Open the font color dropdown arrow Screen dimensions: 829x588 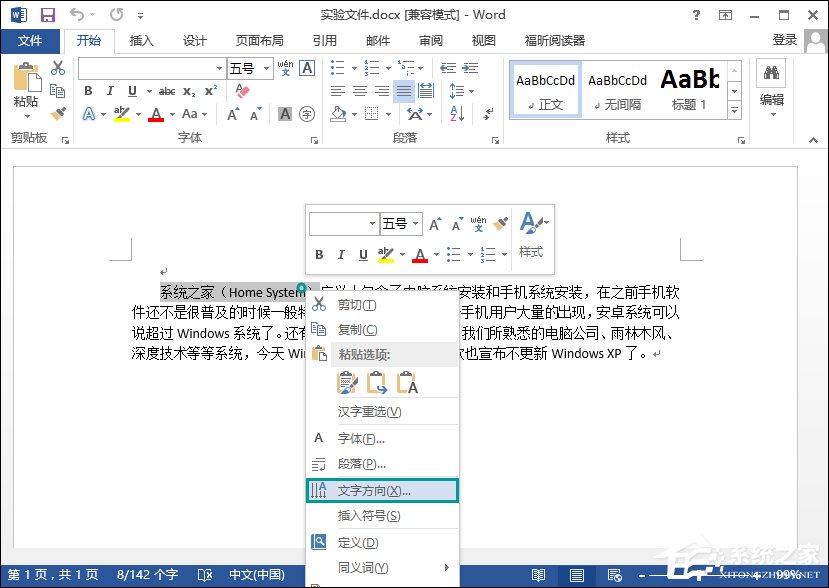pyautogui.click(x=172, y=113)
